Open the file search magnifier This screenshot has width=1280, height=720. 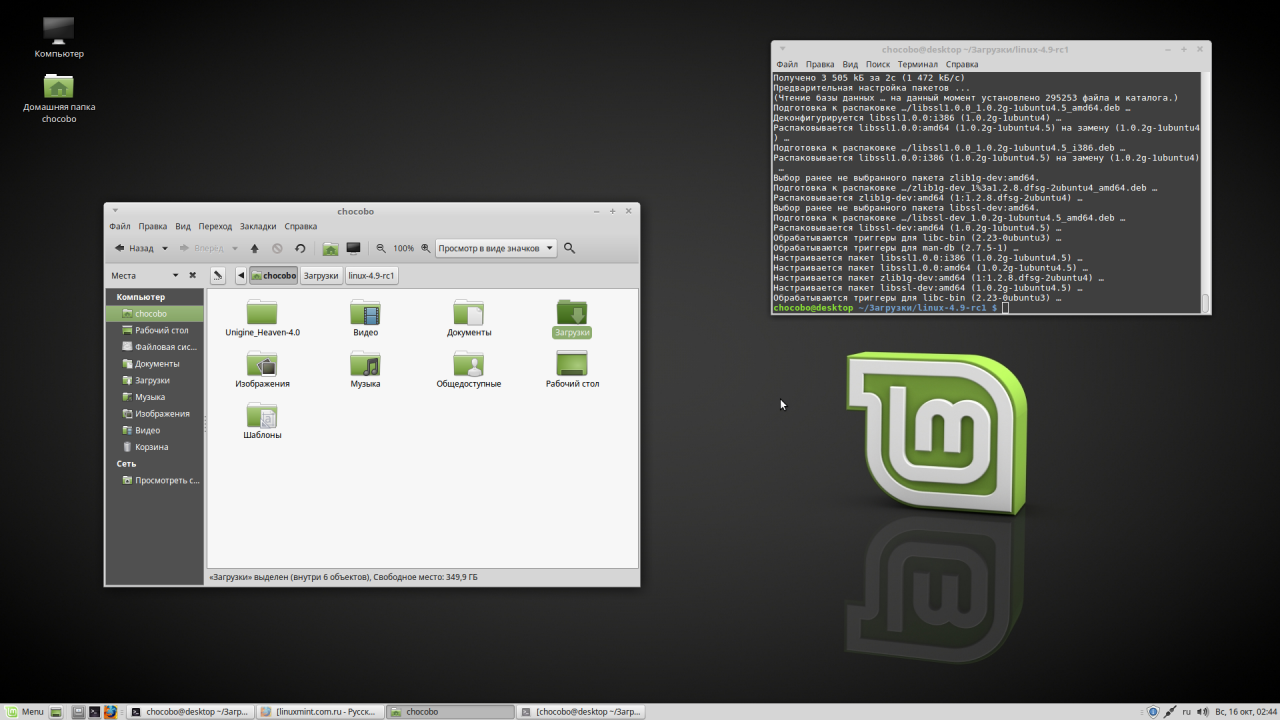point(570,248)
